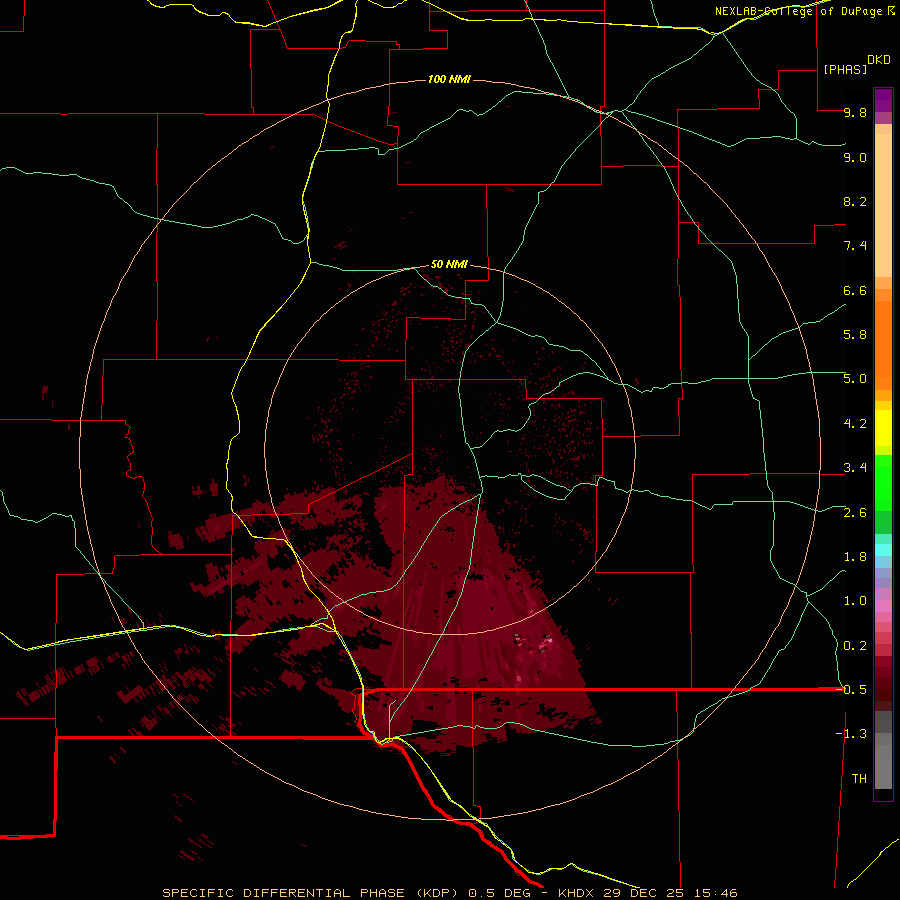Click the 7.4 value on the scale
This screenshot has width=900, height=900.
click(x=855, y=246)
